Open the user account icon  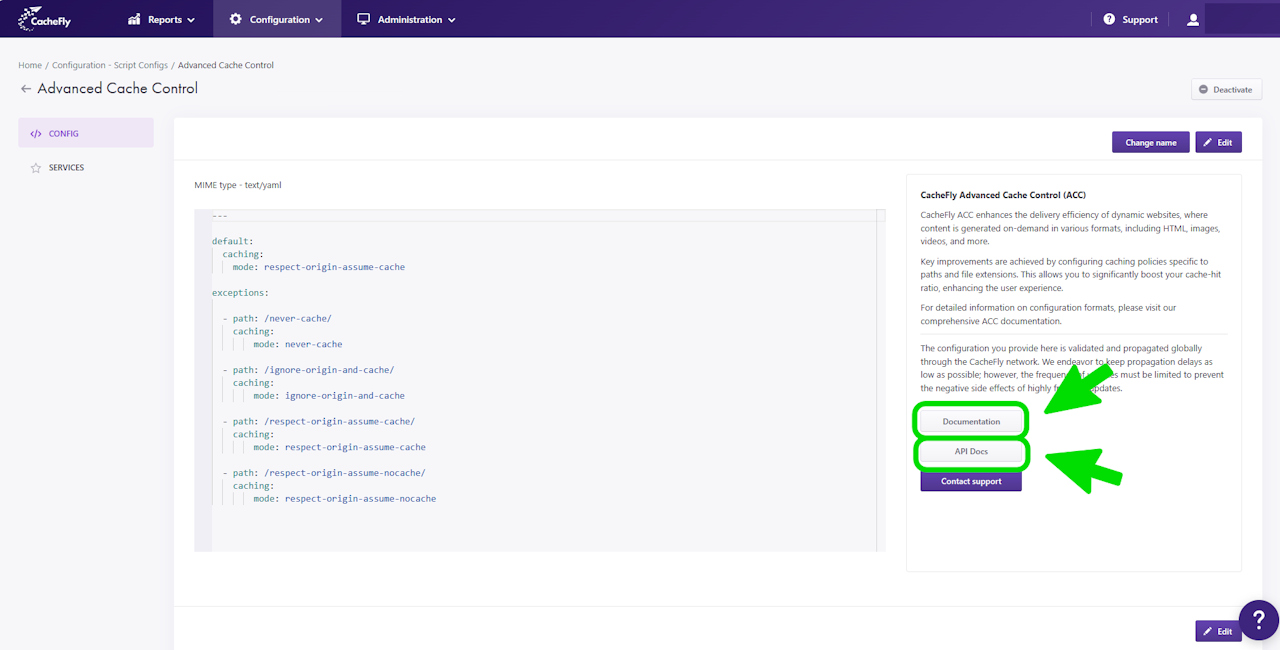pyautogui.click(x=1193, y=19)
